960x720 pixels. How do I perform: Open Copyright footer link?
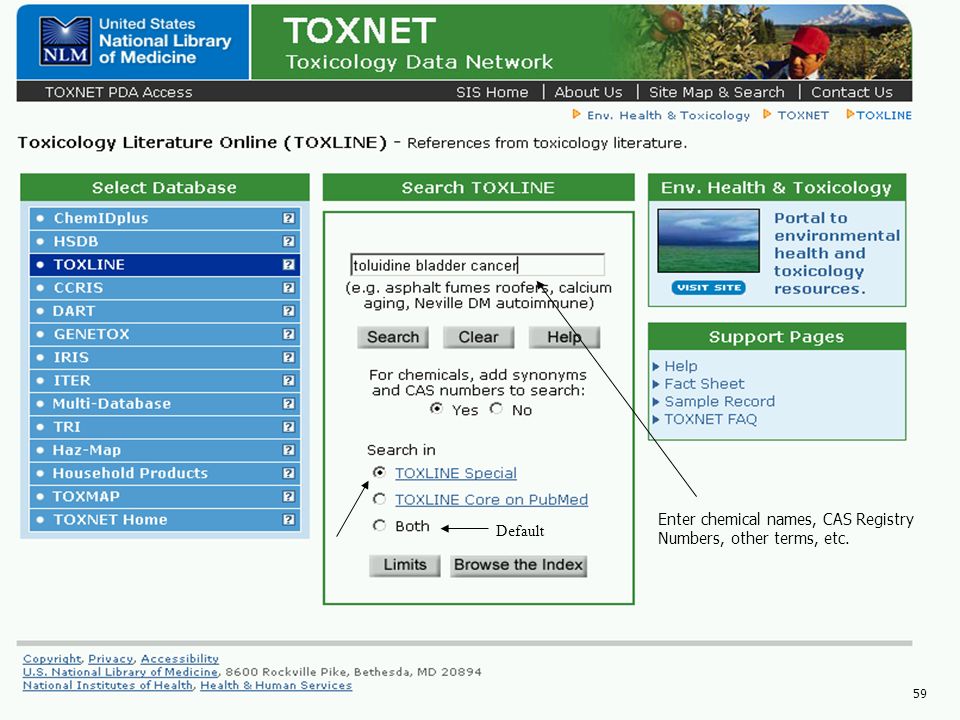(52, 659)
